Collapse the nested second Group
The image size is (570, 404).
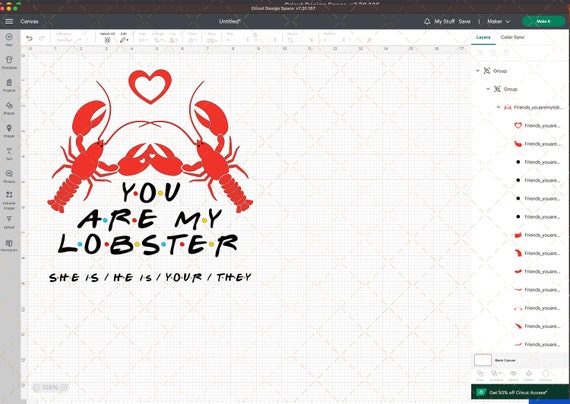pyautogui.click(x=488, y=89)
